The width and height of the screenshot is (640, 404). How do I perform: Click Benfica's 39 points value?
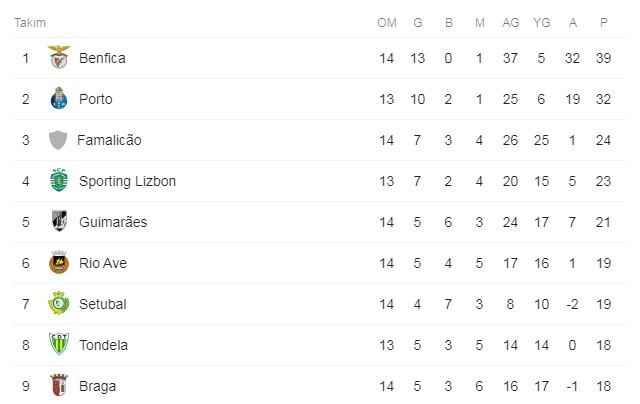(603, 58)
